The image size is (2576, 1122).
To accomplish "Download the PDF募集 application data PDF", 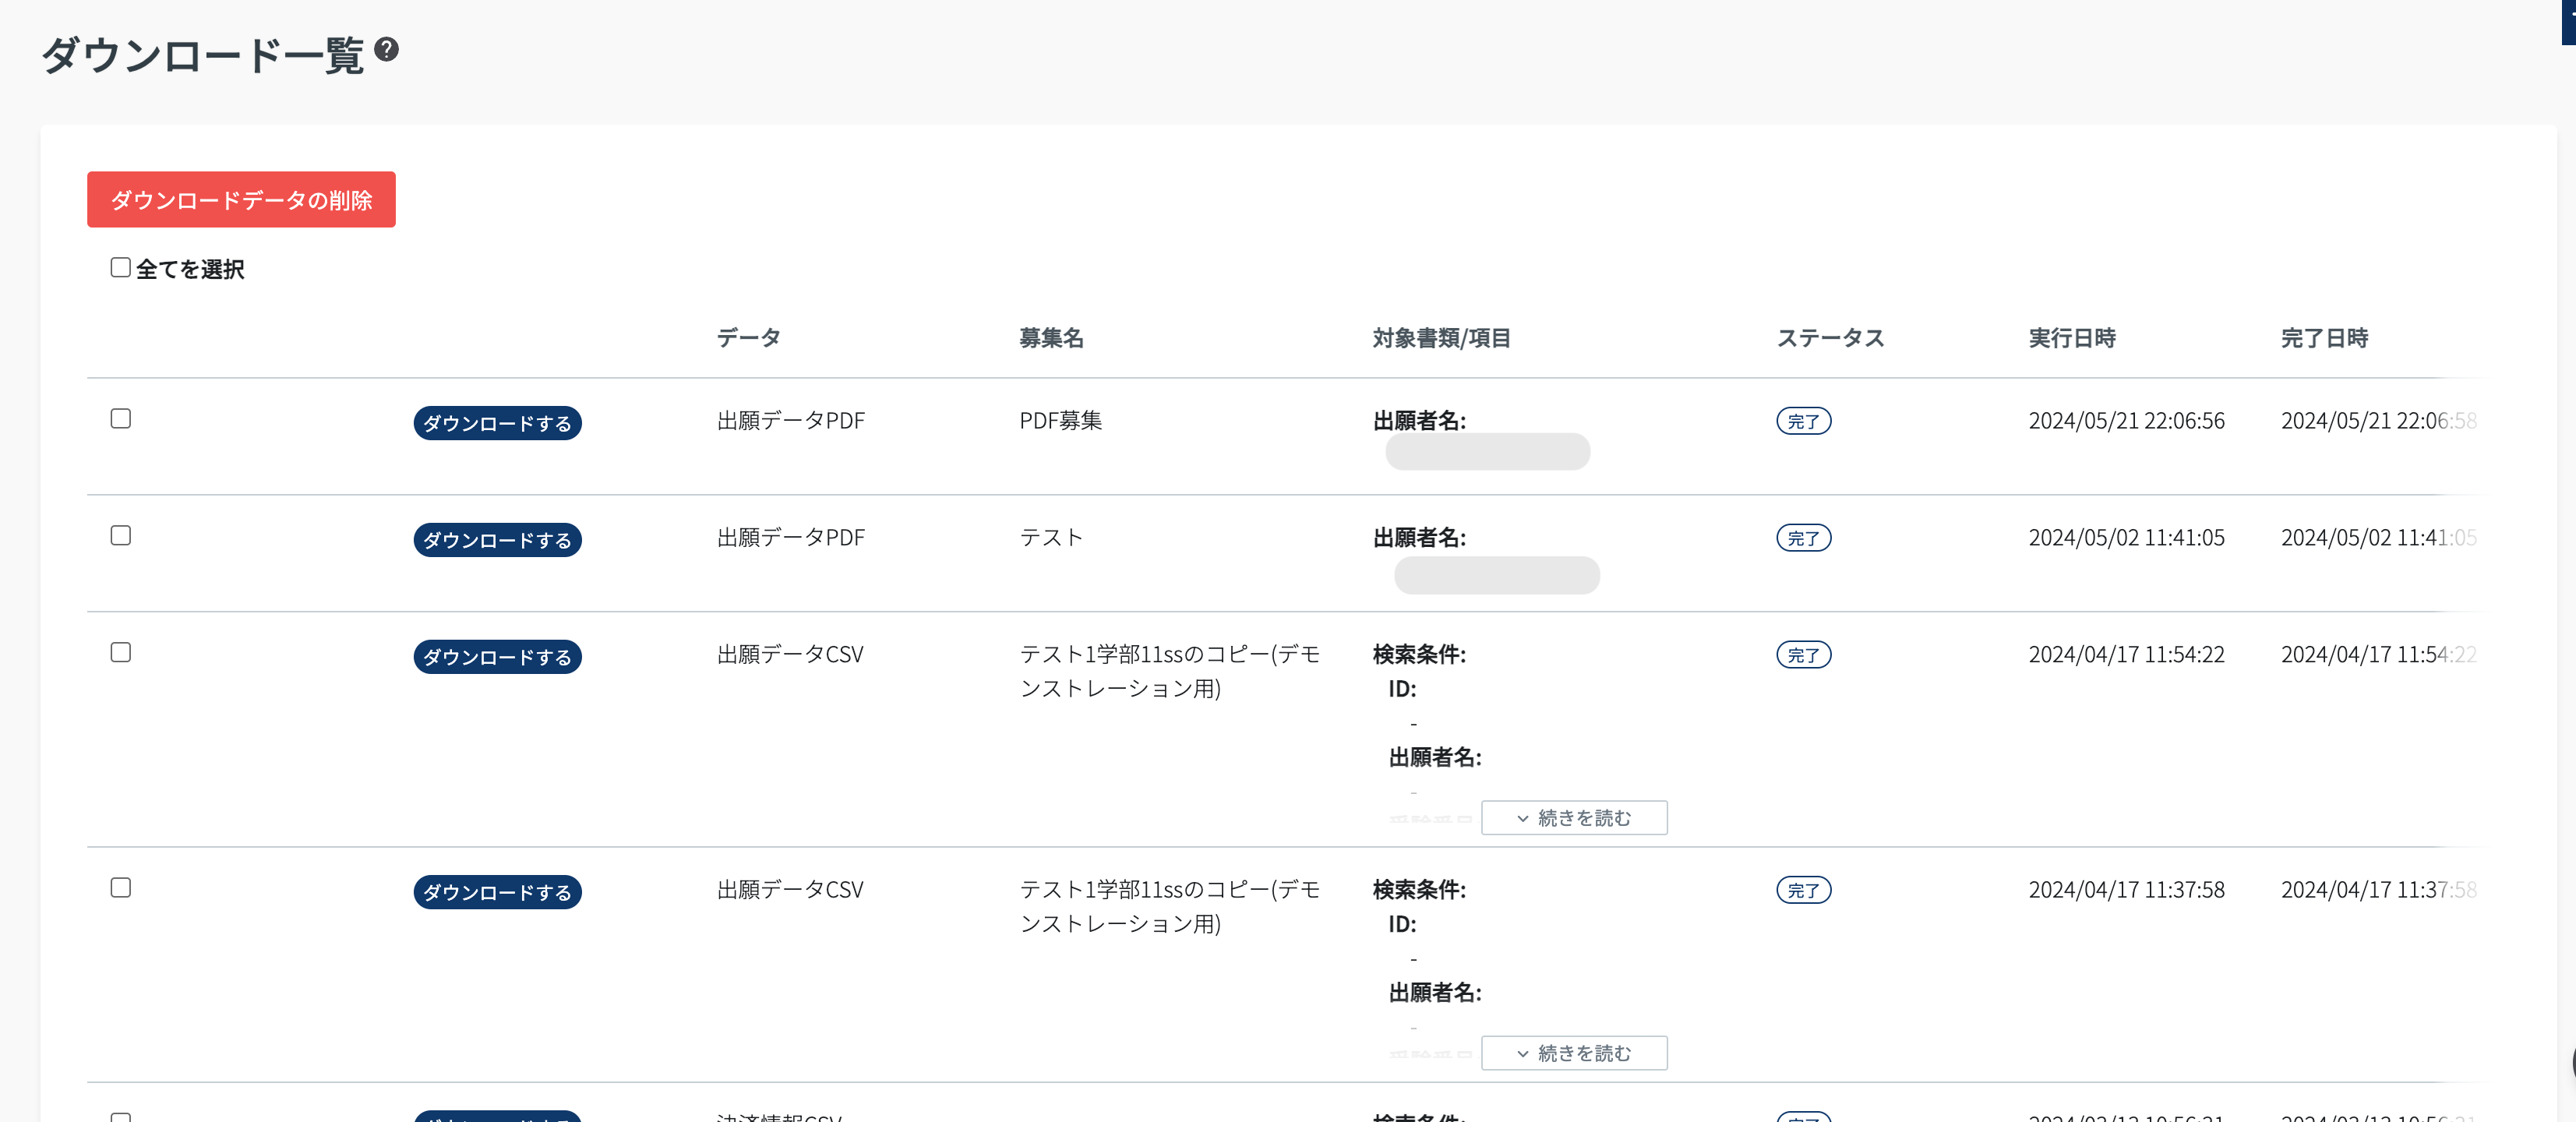I will tap(497, 423).
